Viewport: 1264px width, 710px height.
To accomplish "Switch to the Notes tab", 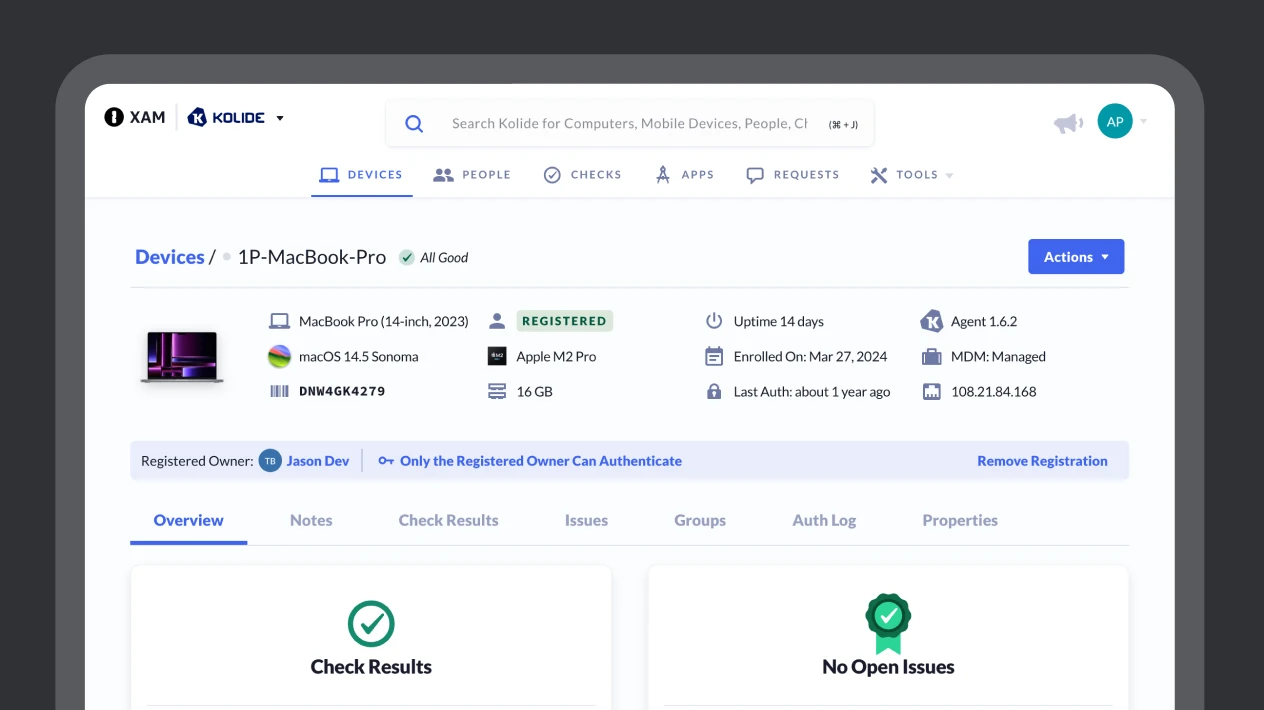I will pos(311,520).
